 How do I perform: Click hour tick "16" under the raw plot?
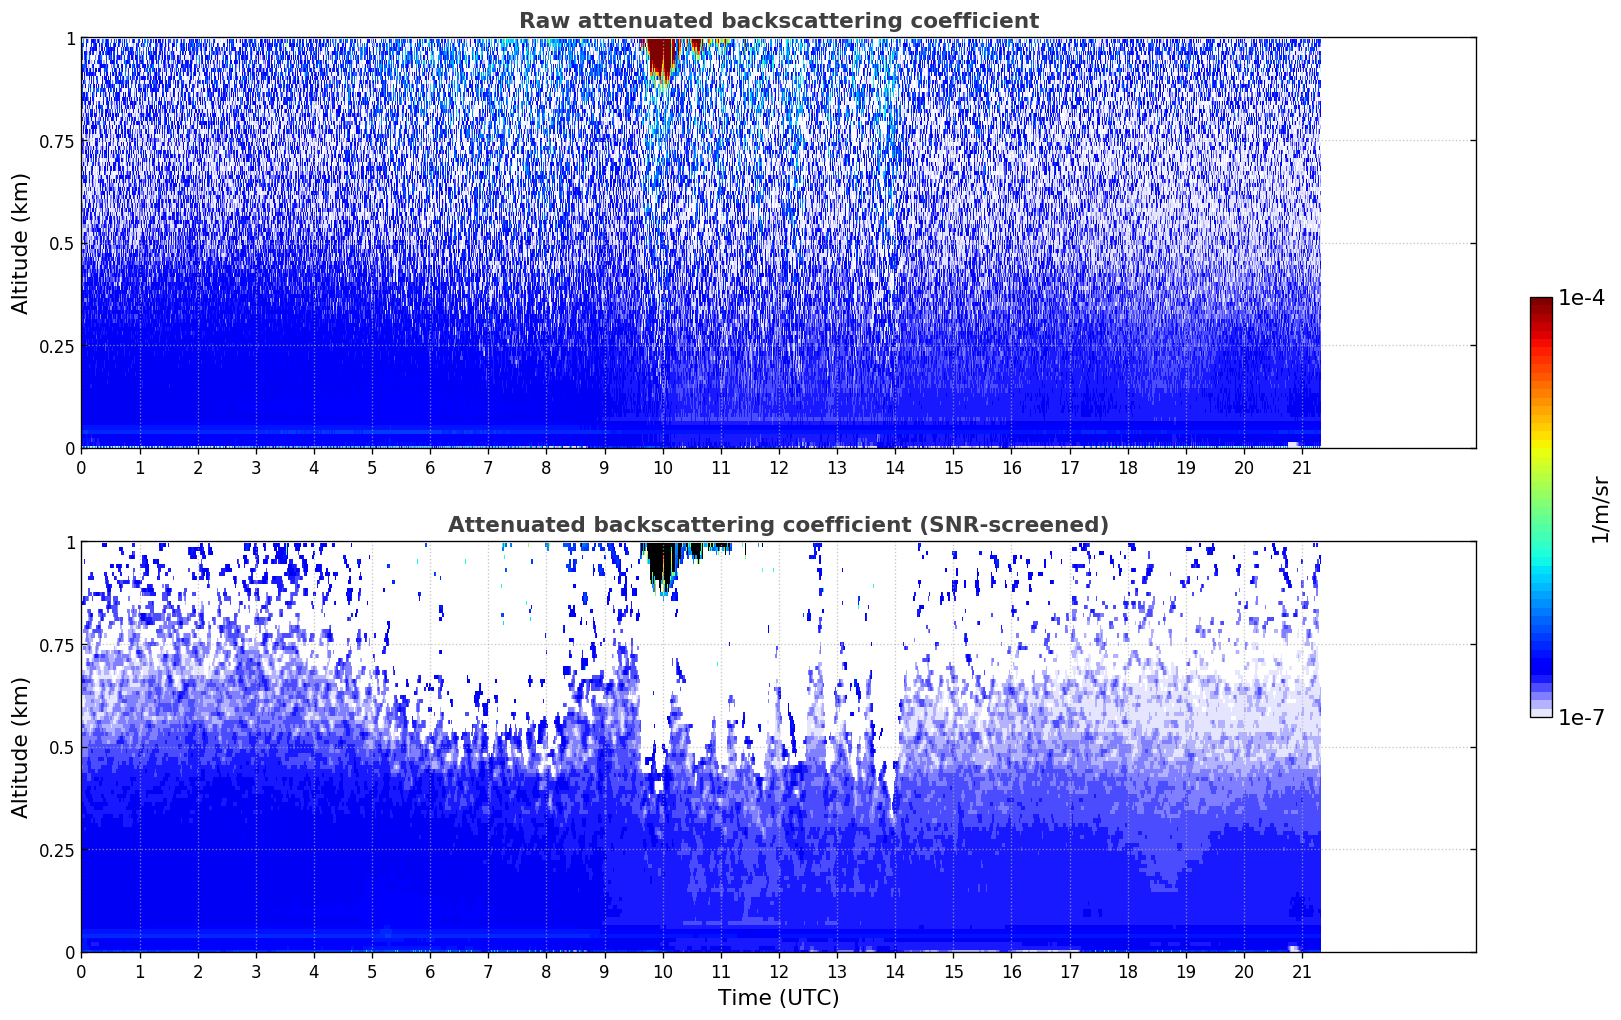[1011, 468]
